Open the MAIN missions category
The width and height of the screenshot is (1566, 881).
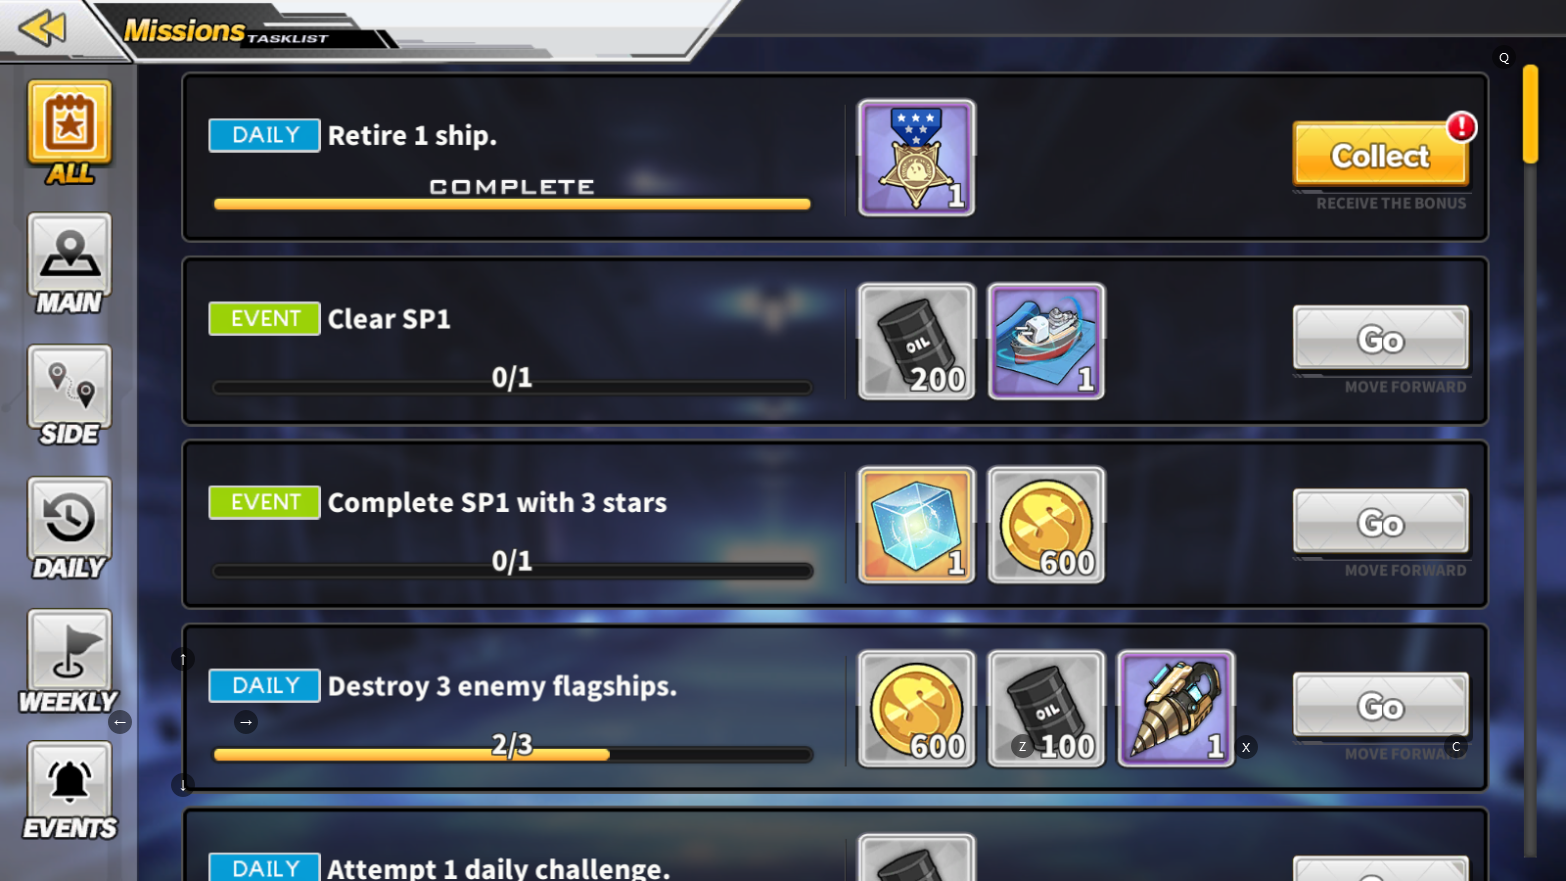(x=69, y=264)
